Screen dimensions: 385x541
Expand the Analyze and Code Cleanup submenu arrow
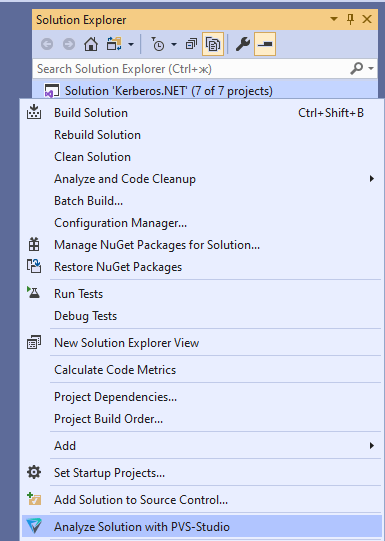tap(372, 179)
